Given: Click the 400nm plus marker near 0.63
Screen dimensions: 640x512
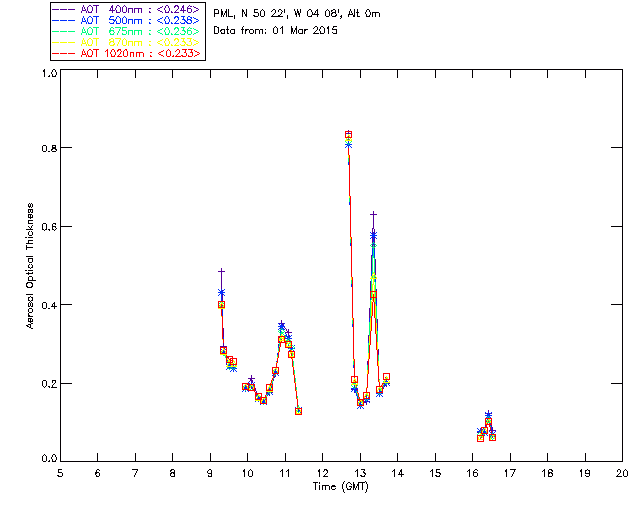Looking at the screenshot, I should tap(373, 214).
